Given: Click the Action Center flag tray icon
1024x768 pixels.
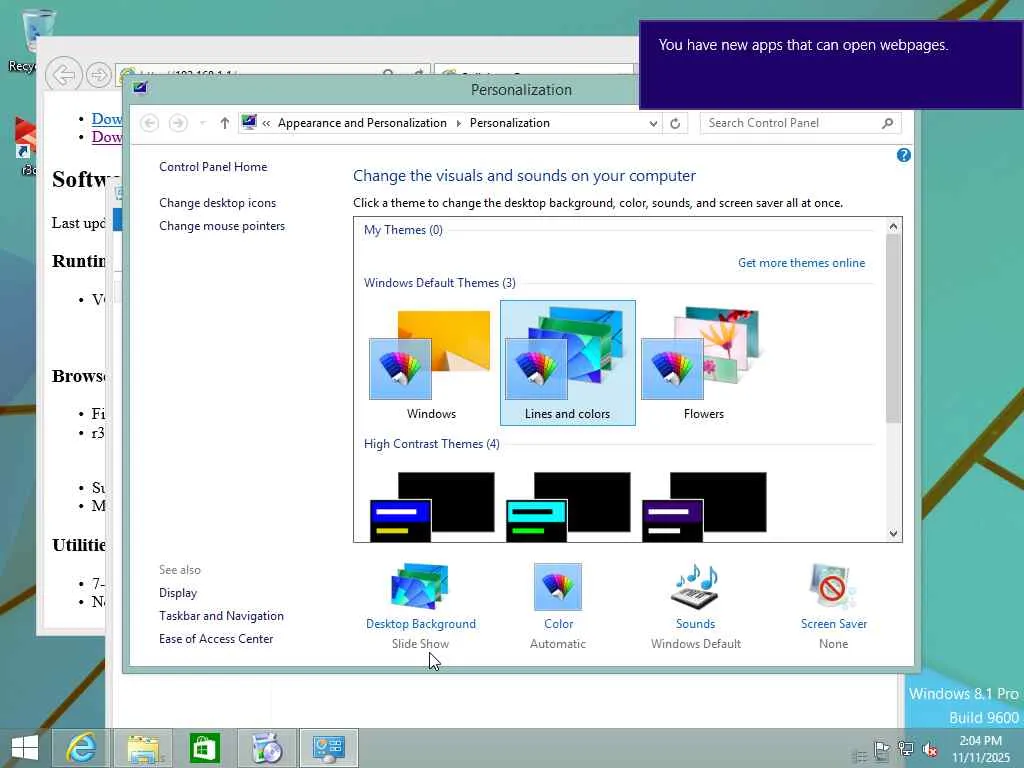Looking at the screenshot, I should [882, 749].
